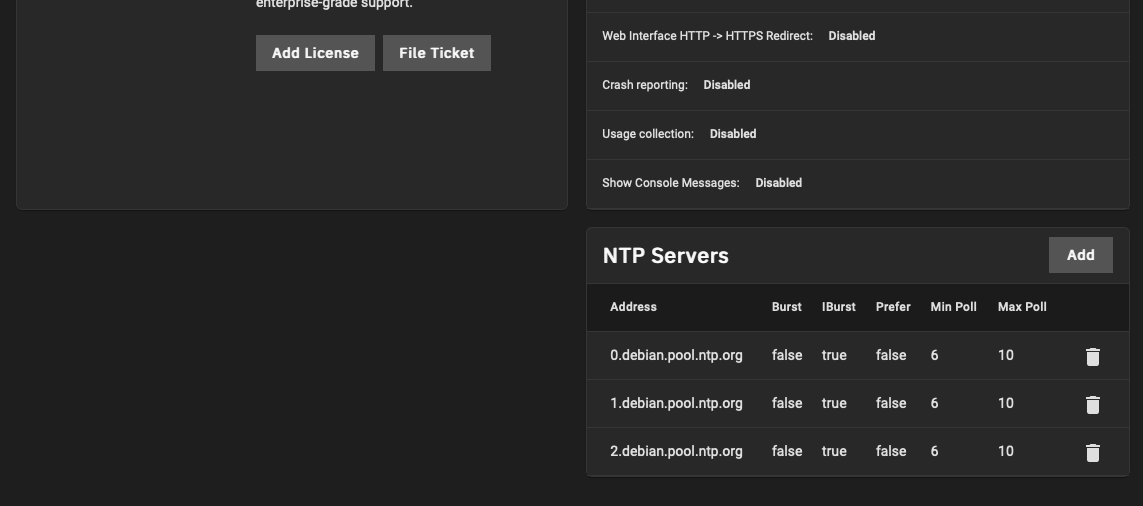Click the Add License button
Screen dimensions: 1143x506
315,53
